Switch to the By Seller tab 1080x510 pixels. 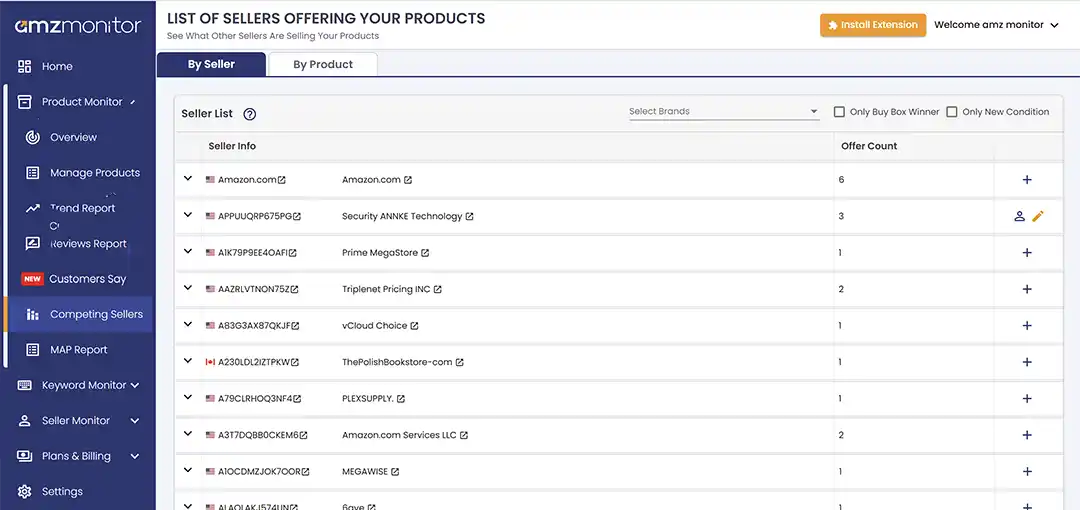211,64
